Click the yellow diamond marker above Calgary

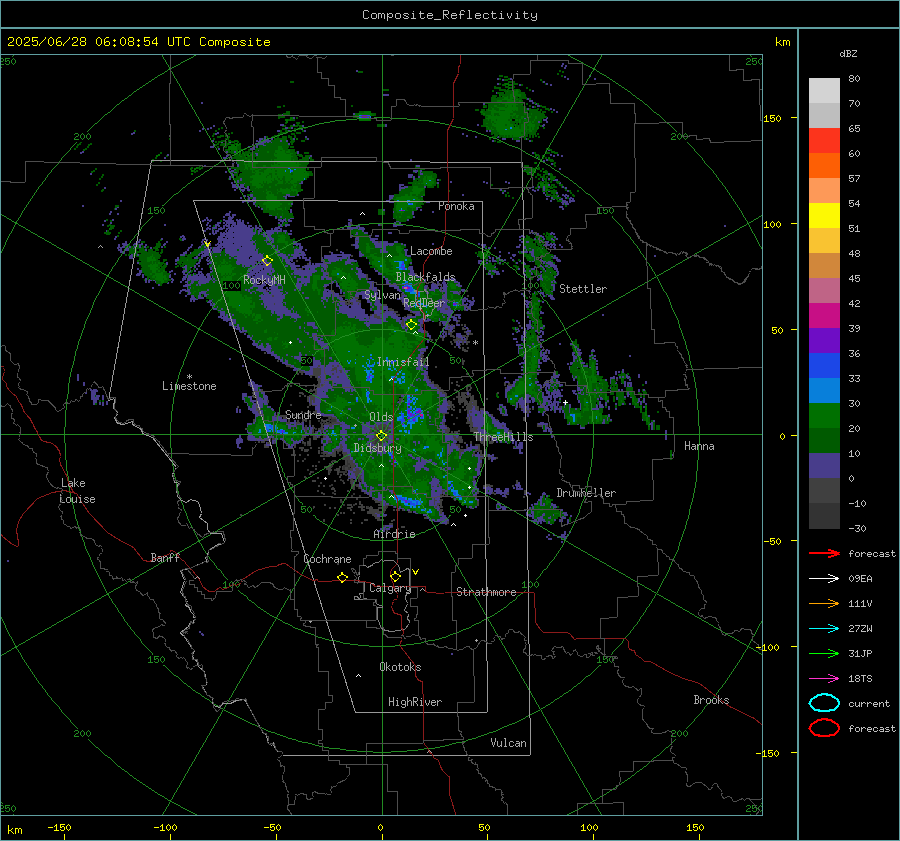coord(395,576)
